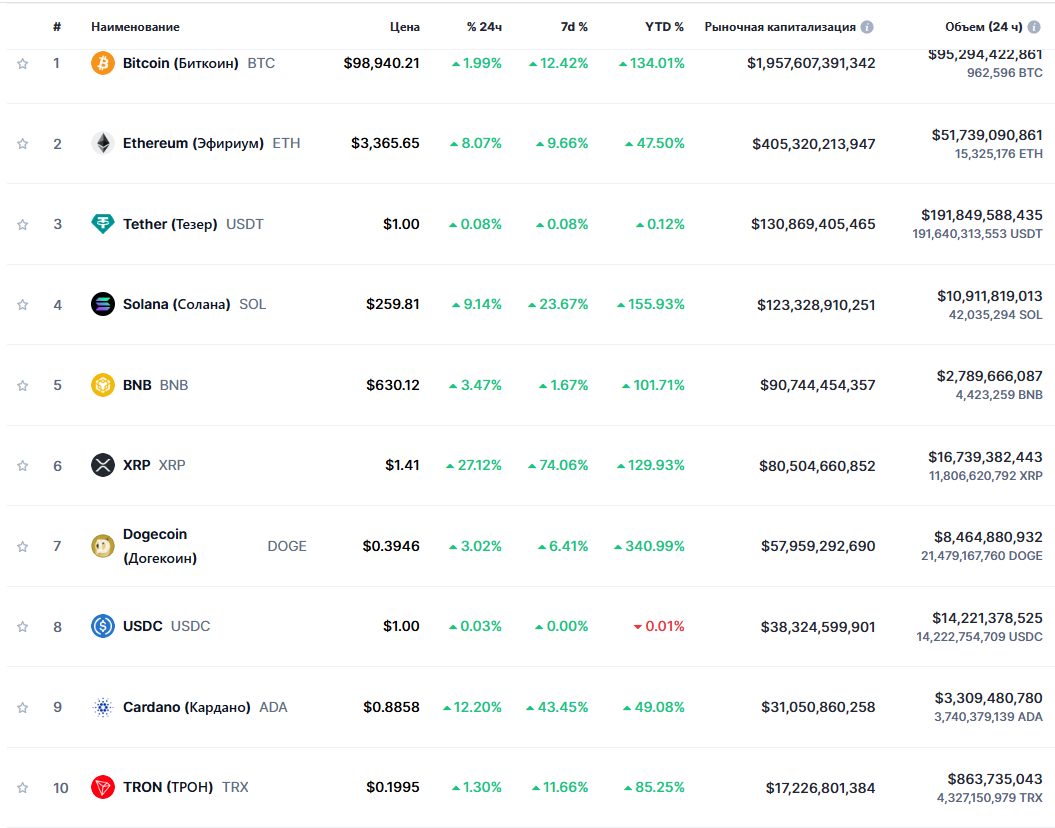The width and height of the screenshot is (1055, 828).
Task: Click the Dogecoin logo icon
Action: [x=103, y=546]
